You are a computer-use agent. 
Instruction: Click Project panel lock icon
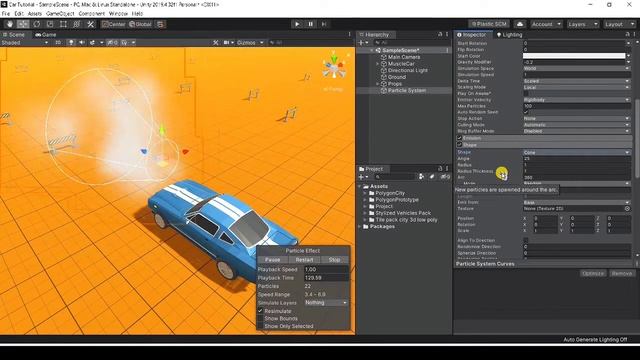(440, 169)
